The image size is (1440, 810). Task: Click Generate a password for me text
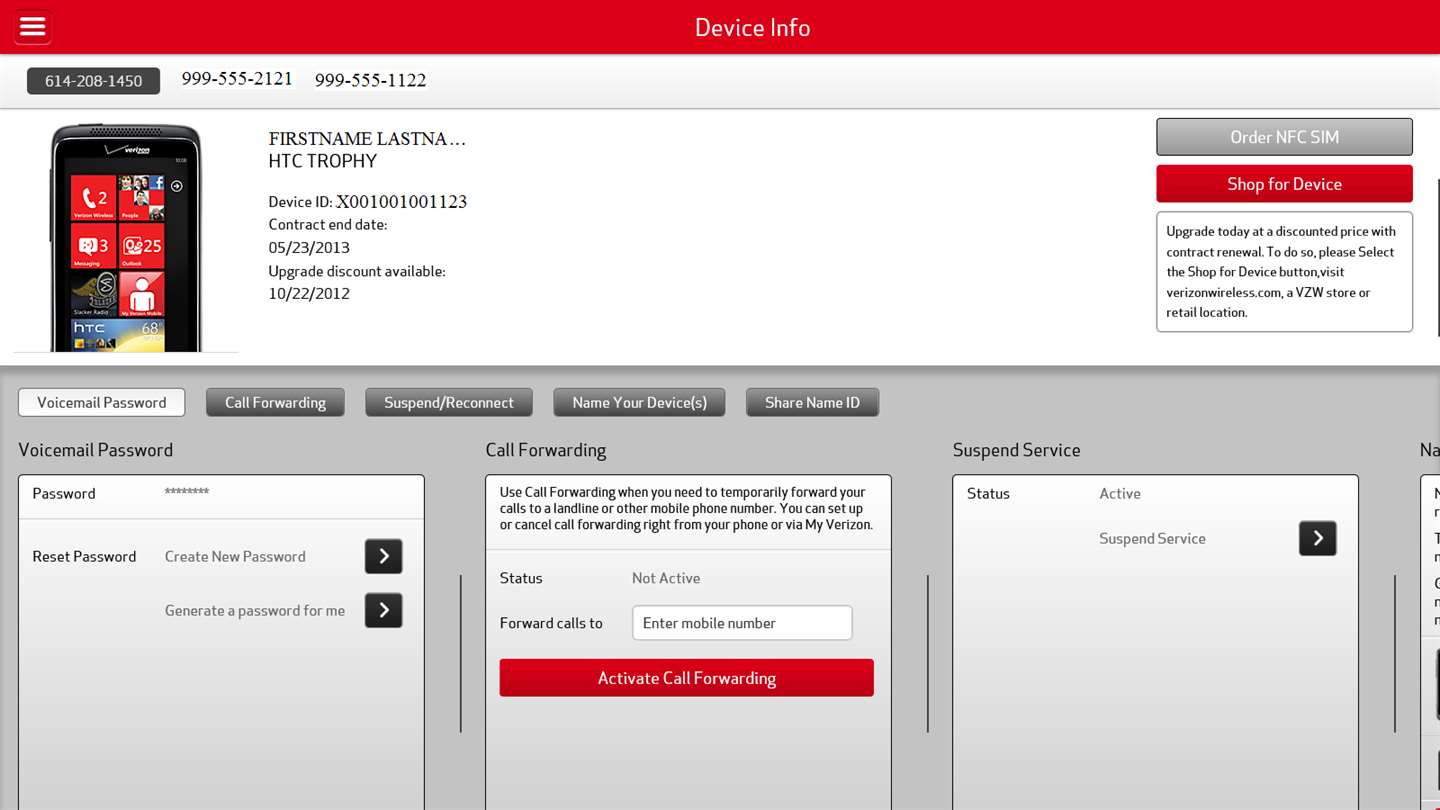[x=255, y=610]
